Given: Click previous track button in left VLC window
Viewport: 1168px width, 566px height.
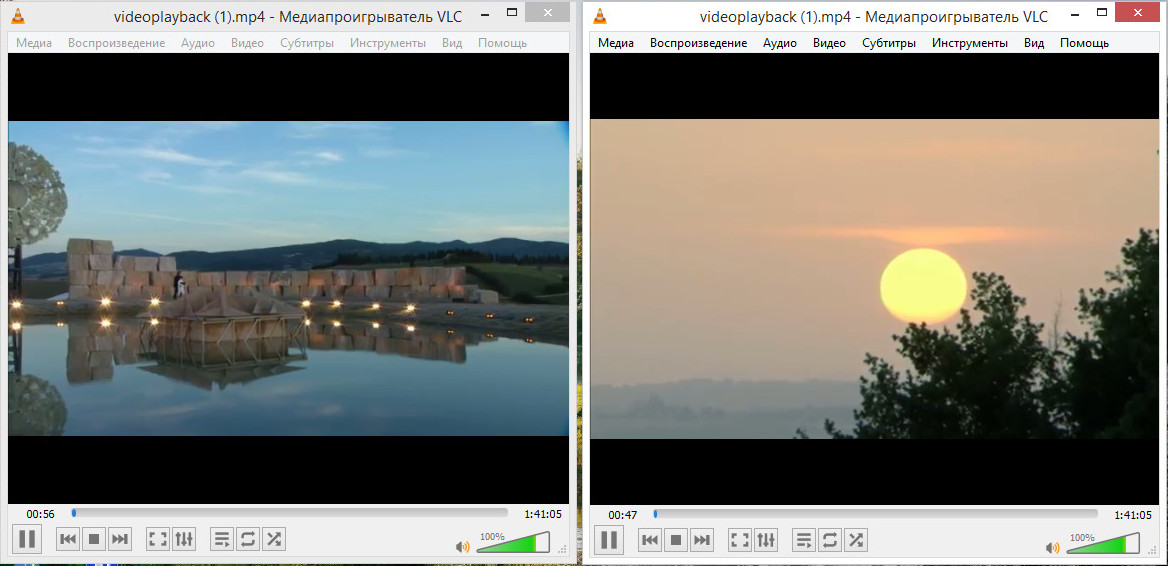Looking at the screenshot, I should pyautogui.click(x=69, y=538).
